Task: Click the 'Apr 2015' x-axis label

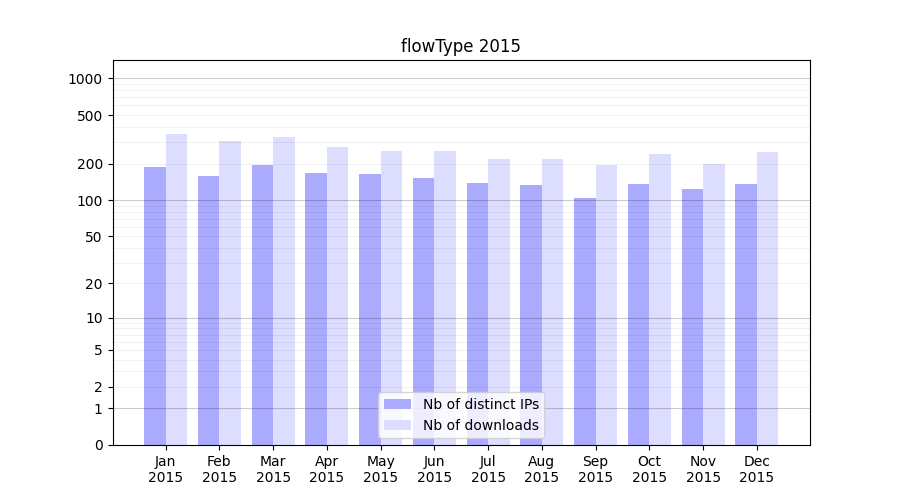Action: [327, 469]
